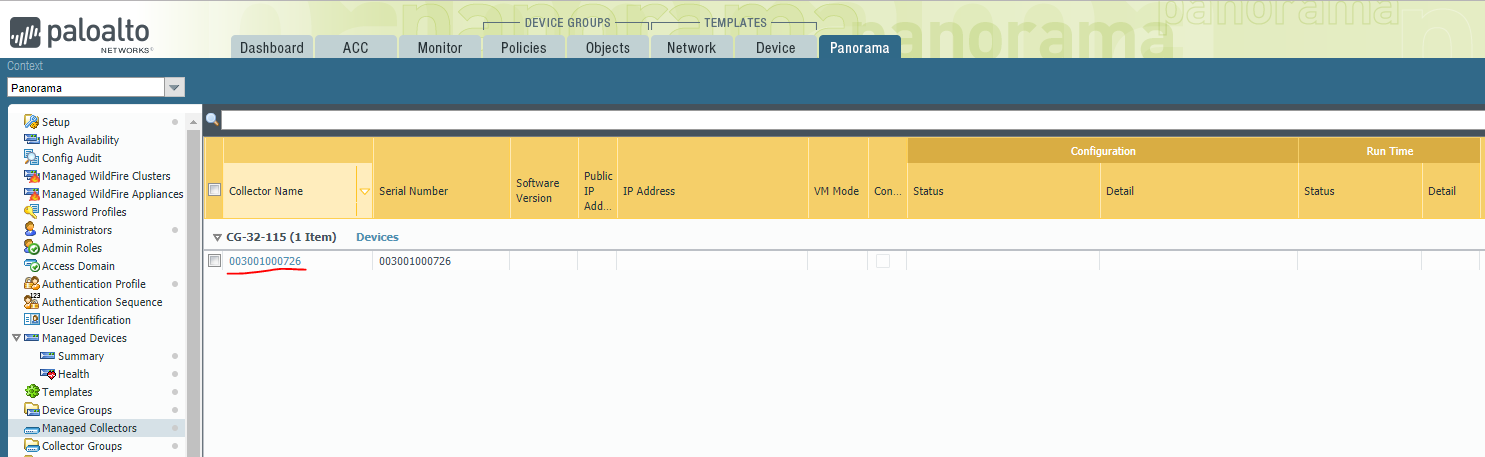Click the Authentication Sequence icon
This screenshot has height=457, width=1485.
pos(32,302)
